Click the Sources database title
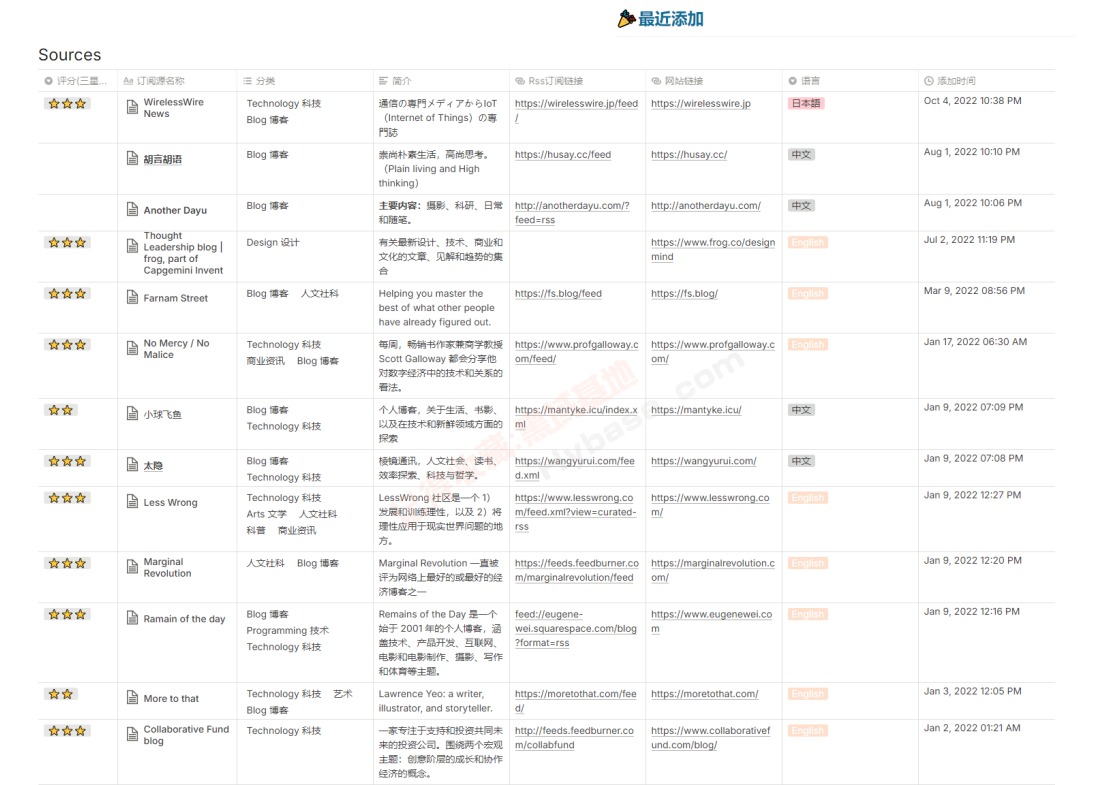 (x=69, y=55)
